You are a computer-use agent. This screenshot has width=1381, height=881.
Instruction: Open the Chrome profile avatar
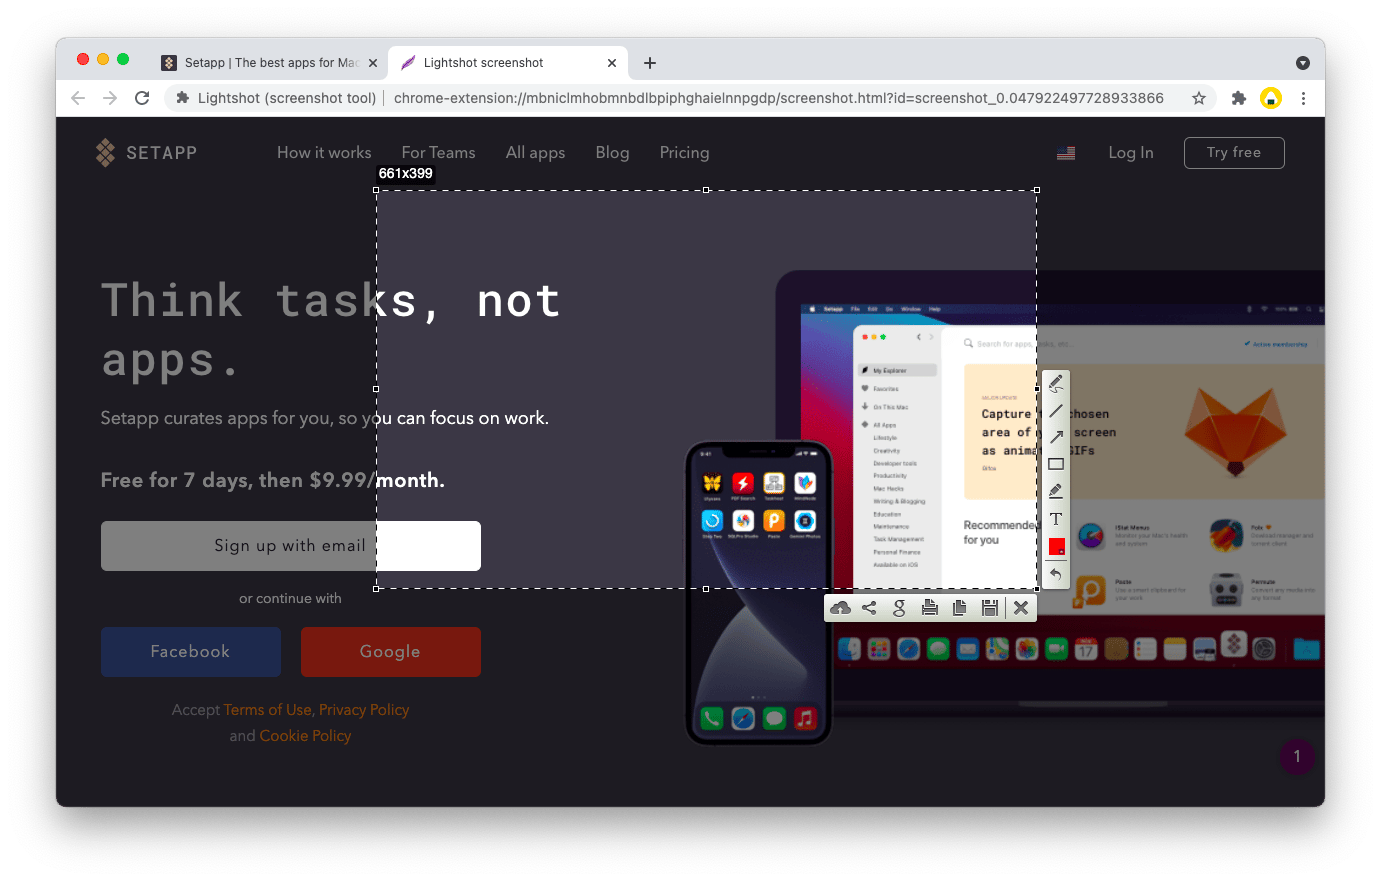(x=1271, y=98)
